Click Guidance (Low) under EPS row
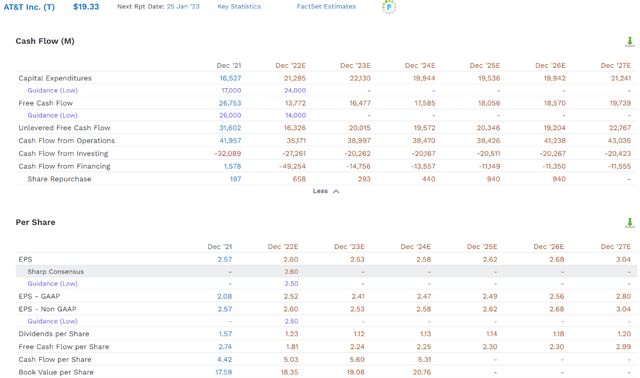Viewport: 640px width, 378px height. coord(53,283)
